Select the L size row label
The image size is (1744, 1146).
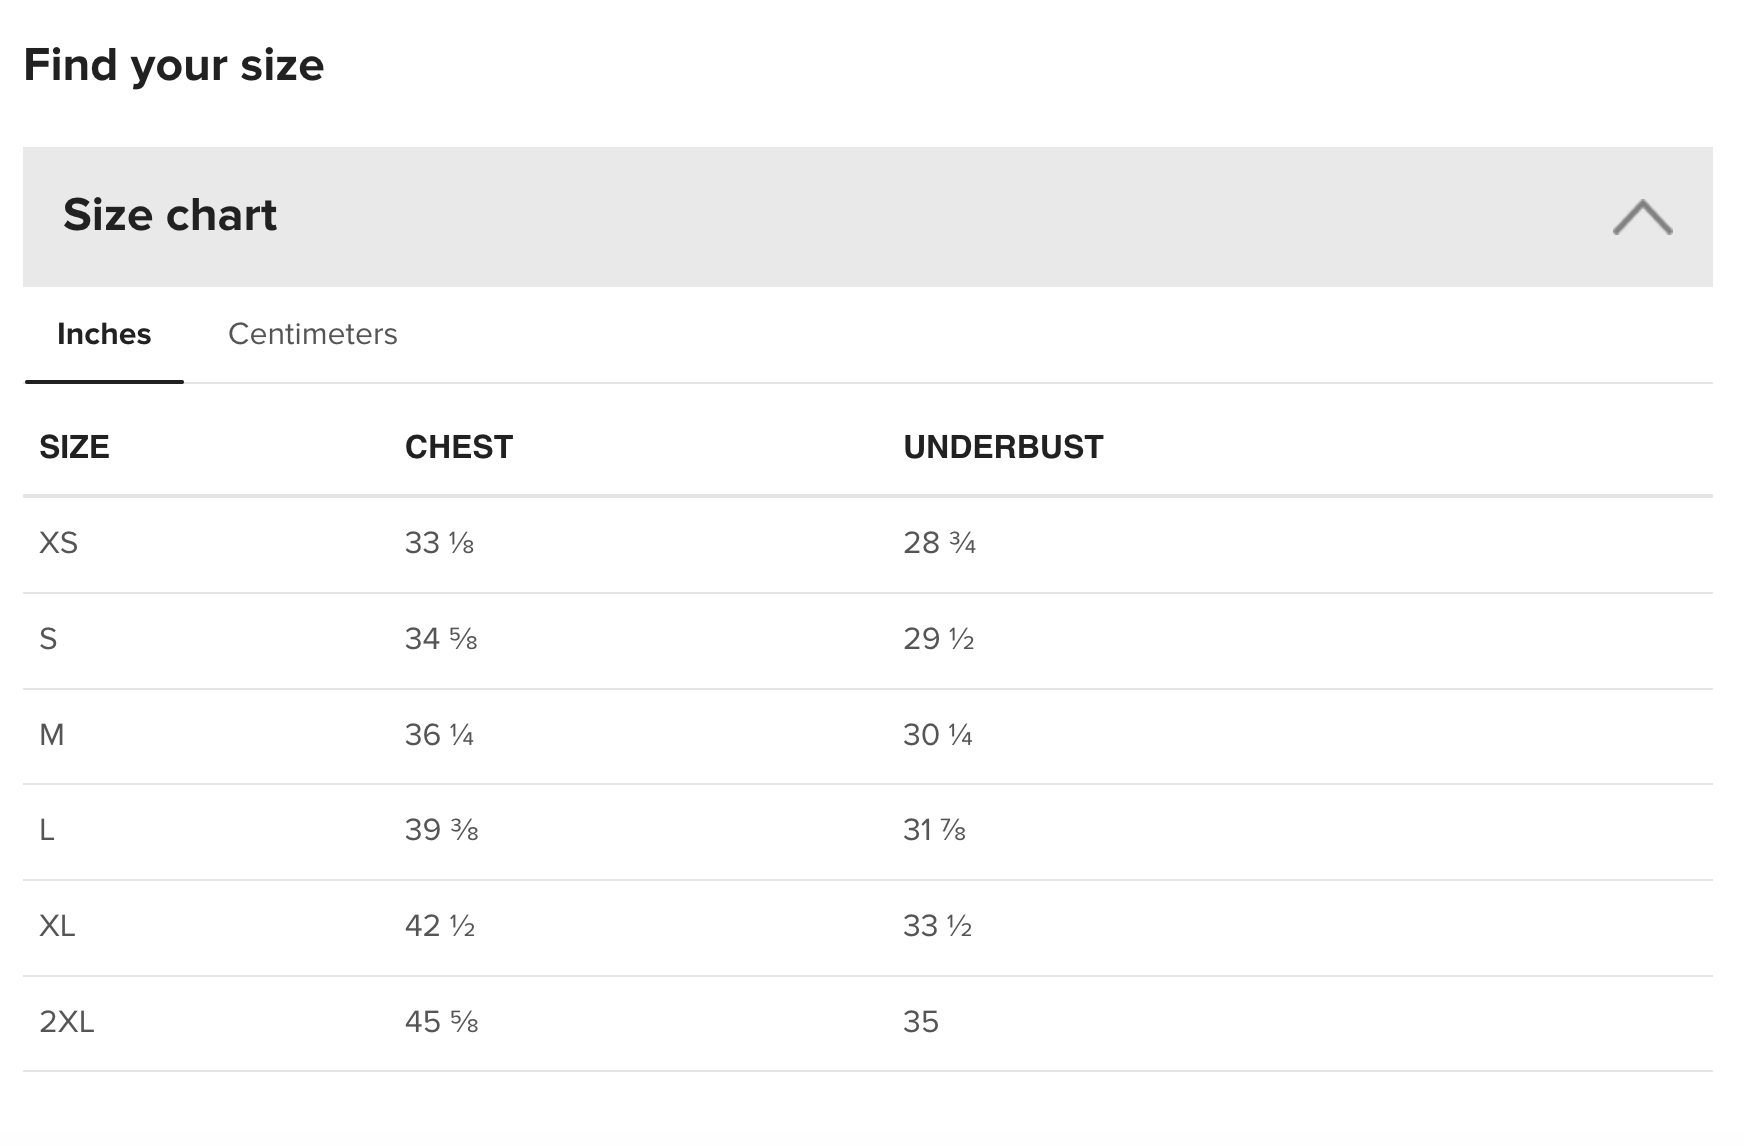(47, 830)
